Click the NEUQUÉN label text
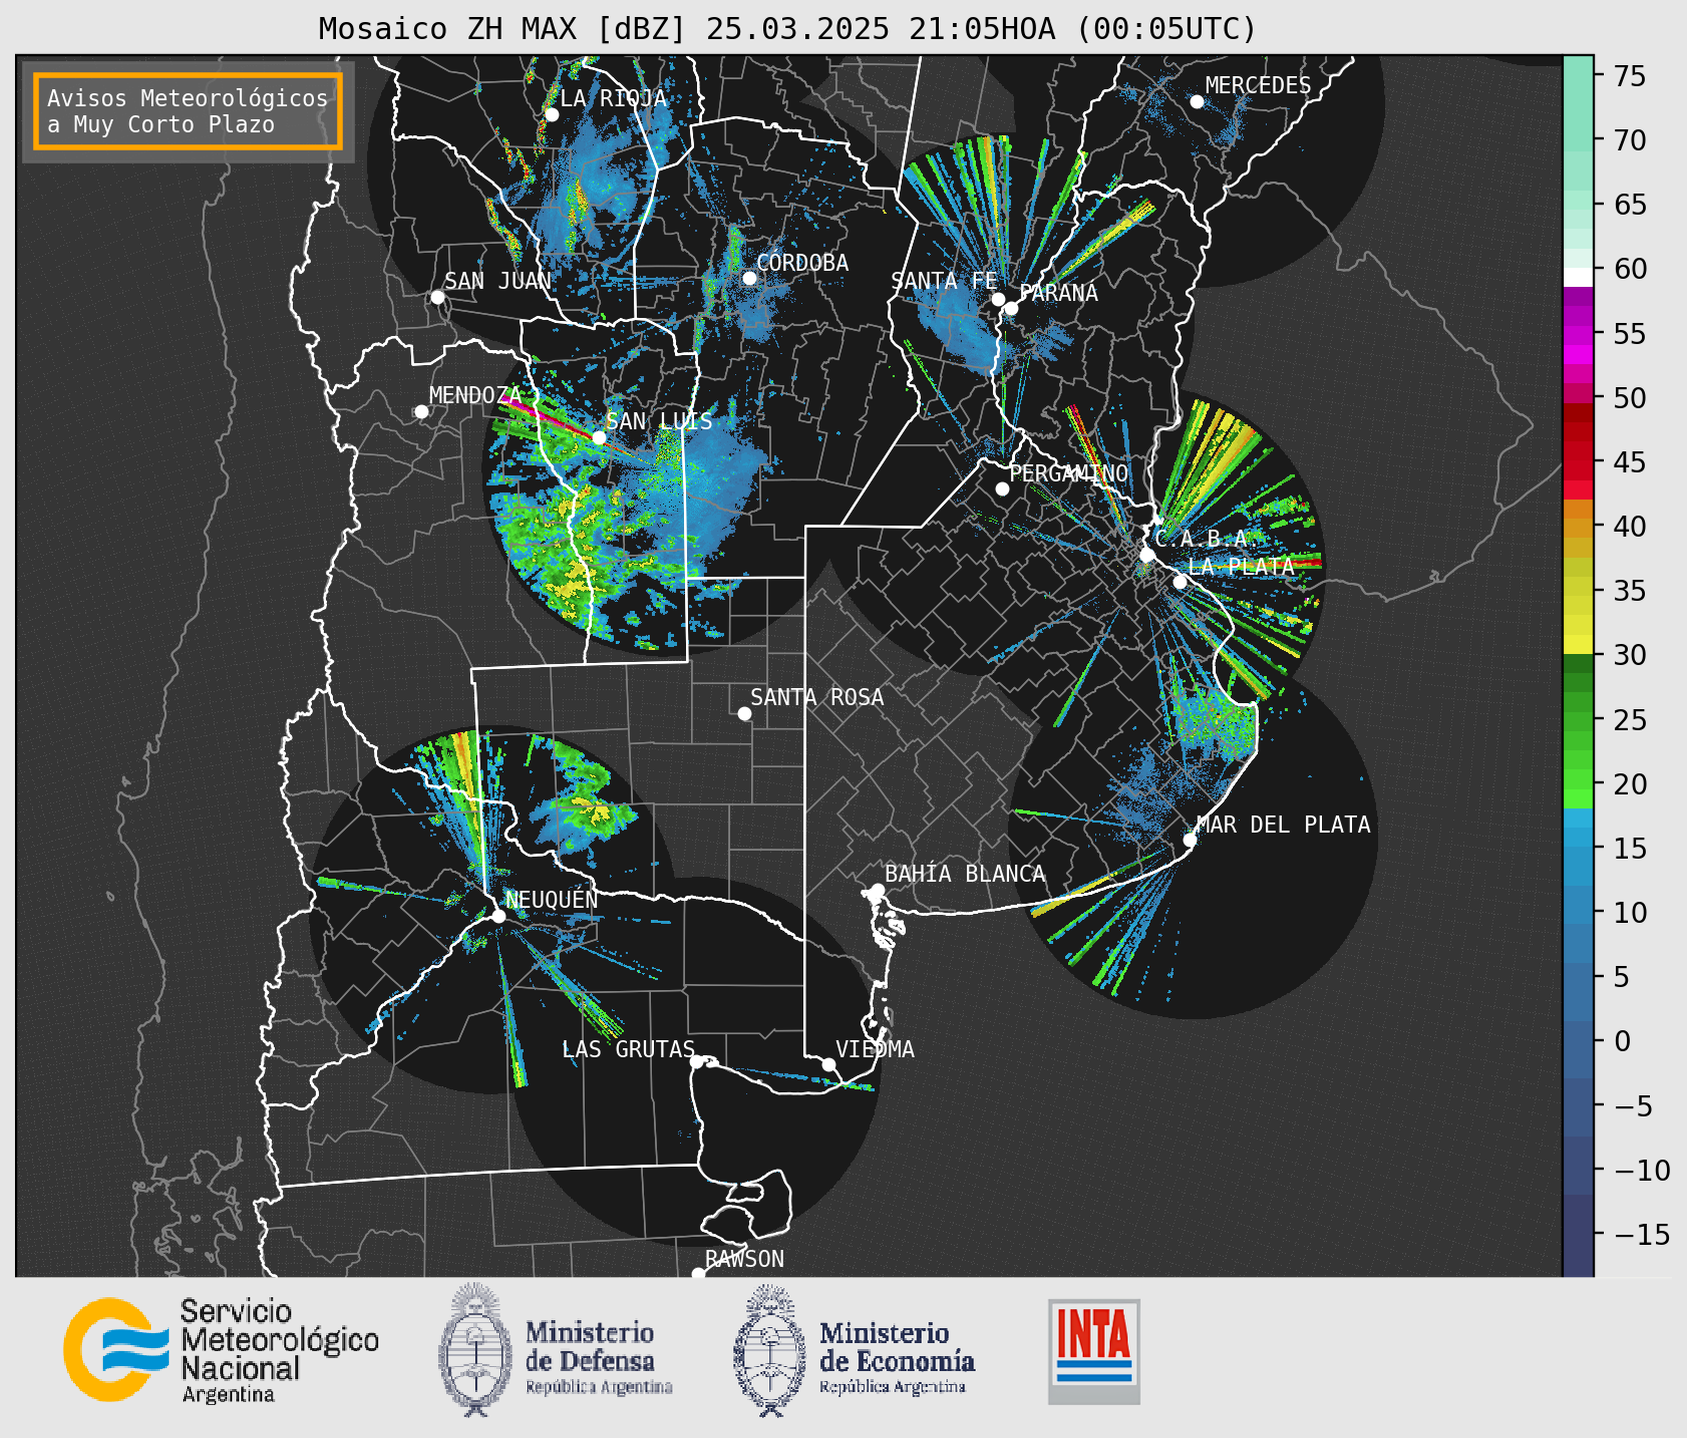This screenshot has width=1687, height=1438. 552,899
